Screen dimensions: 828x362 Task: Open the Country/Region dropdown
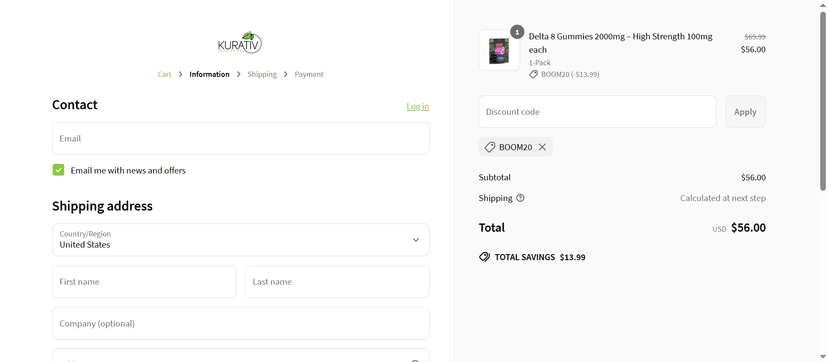click(241, 240)
